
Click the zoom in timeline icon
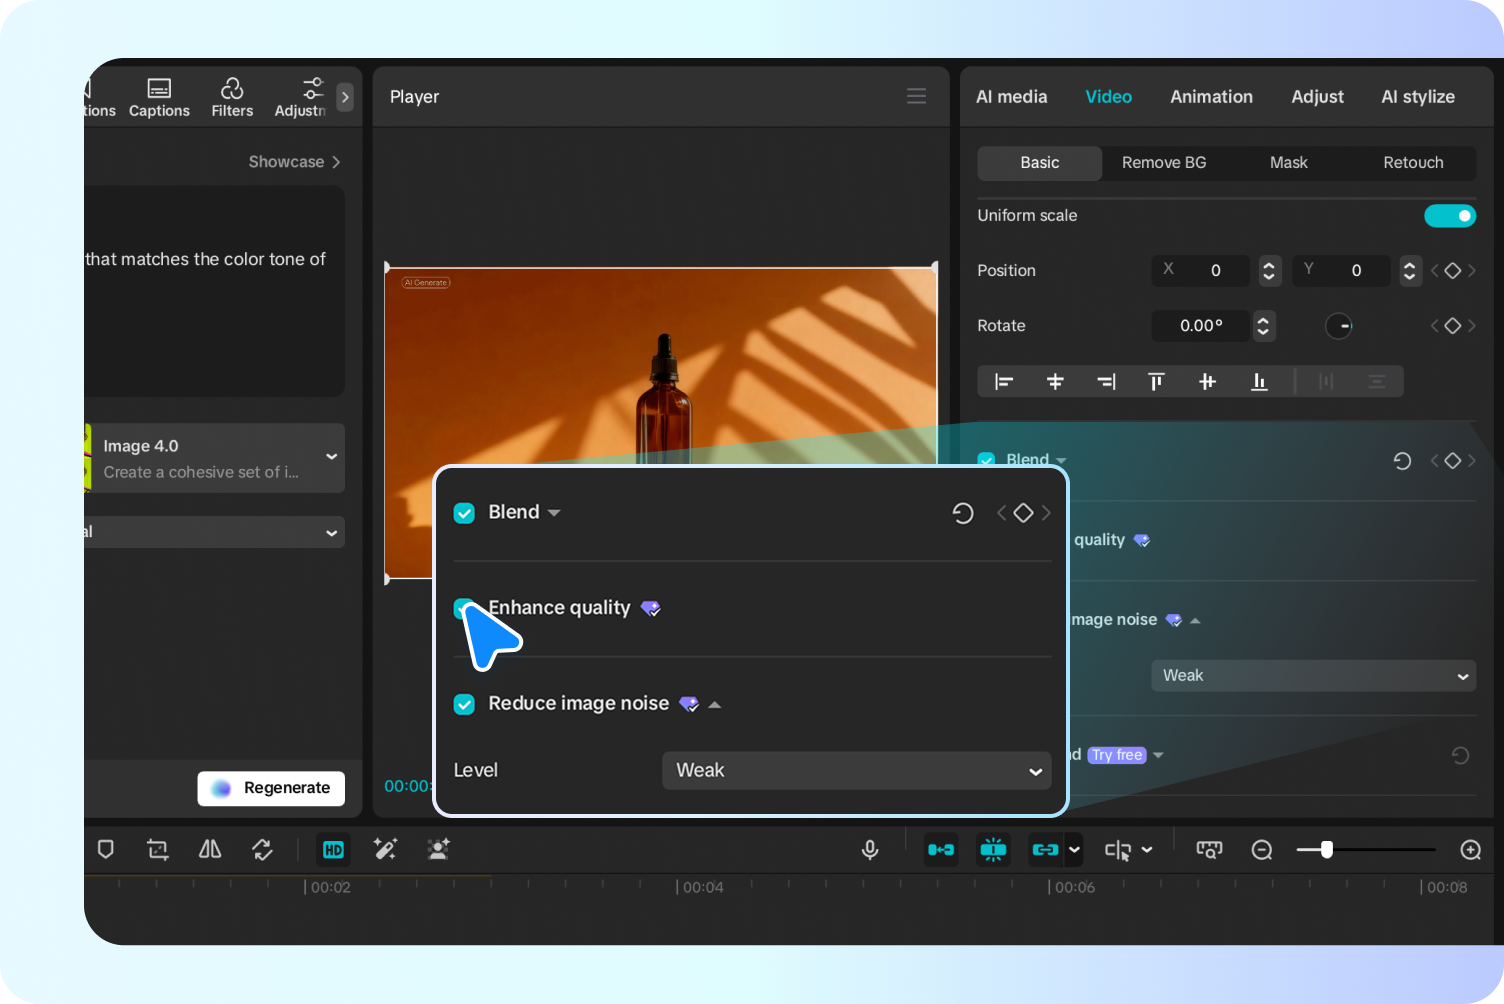click(x=1470, y=850)
